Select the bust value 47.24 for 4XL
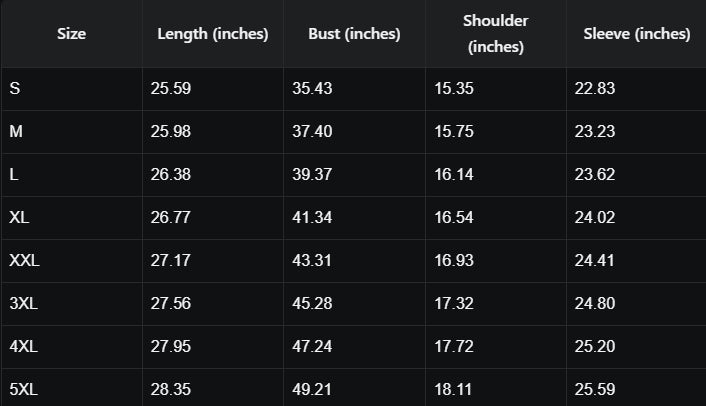The image size is (706, 406). pos(312,347)
